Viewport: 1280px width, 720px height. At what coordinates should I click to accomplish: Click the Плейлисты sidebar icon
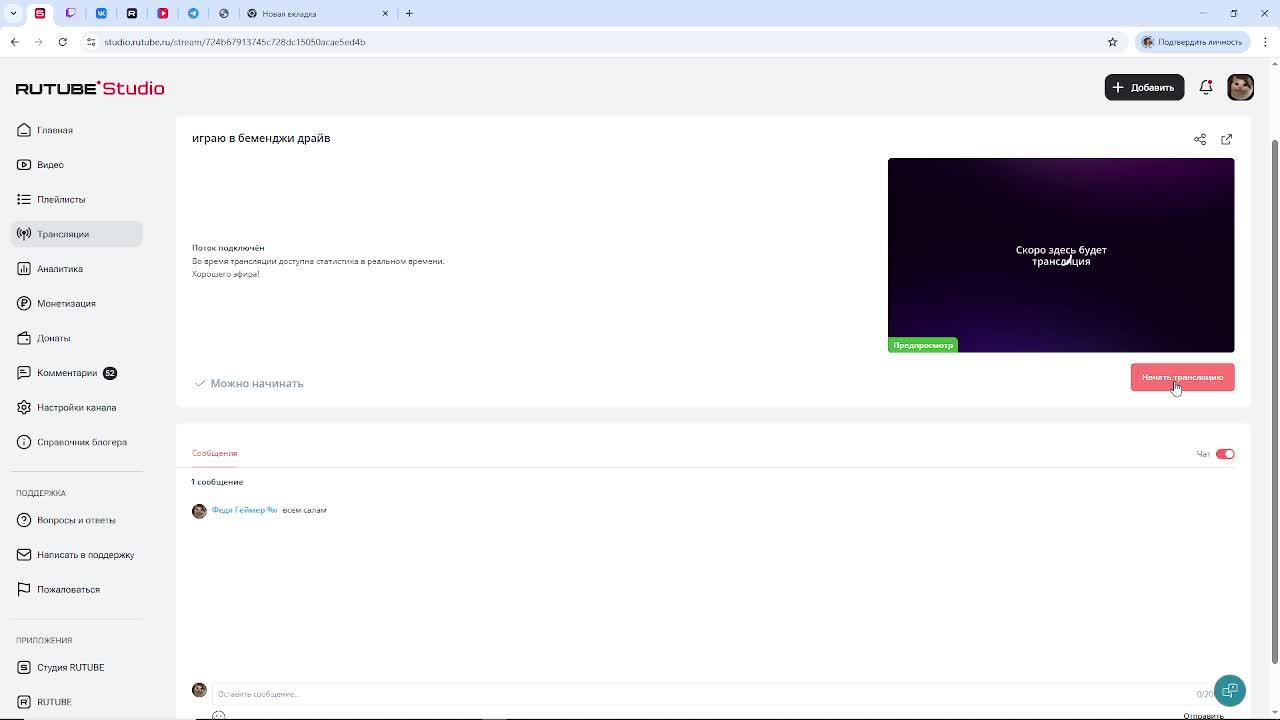point(24,199)
